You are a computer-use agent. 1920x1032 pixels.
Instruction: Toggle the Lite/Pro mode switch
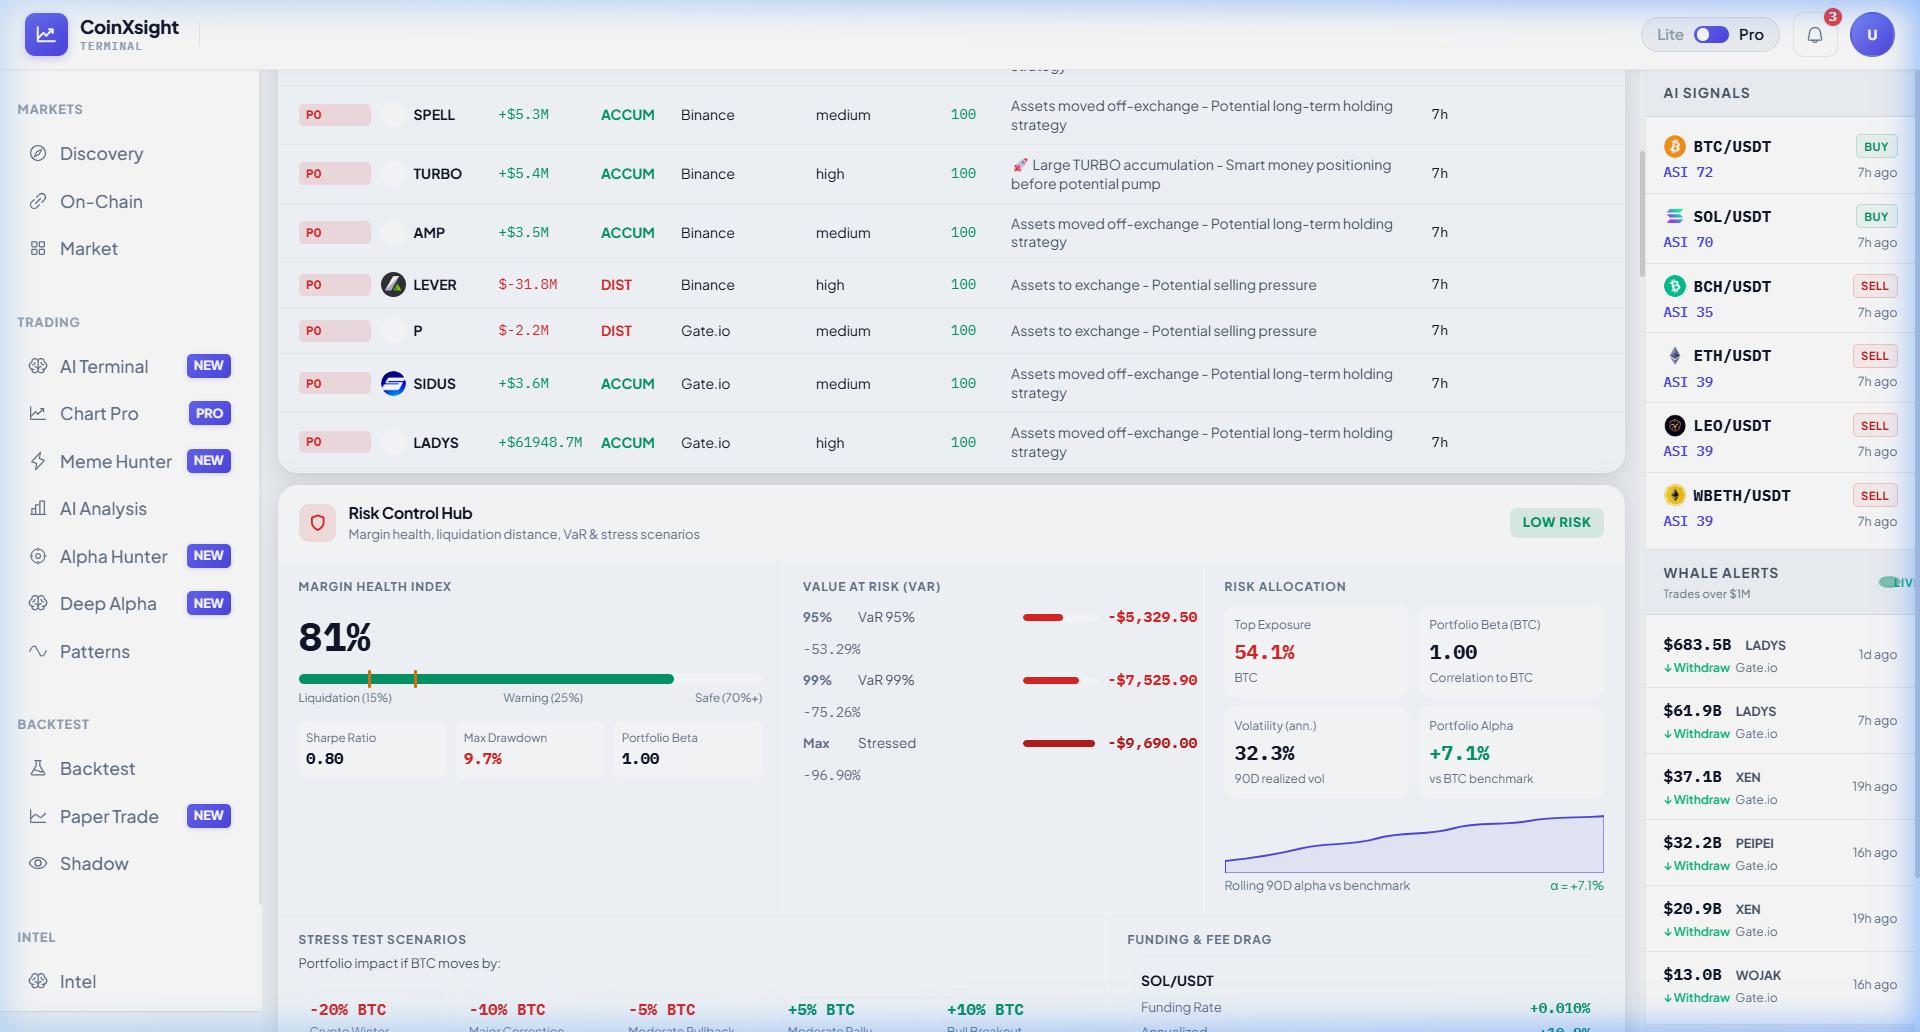1711,35
